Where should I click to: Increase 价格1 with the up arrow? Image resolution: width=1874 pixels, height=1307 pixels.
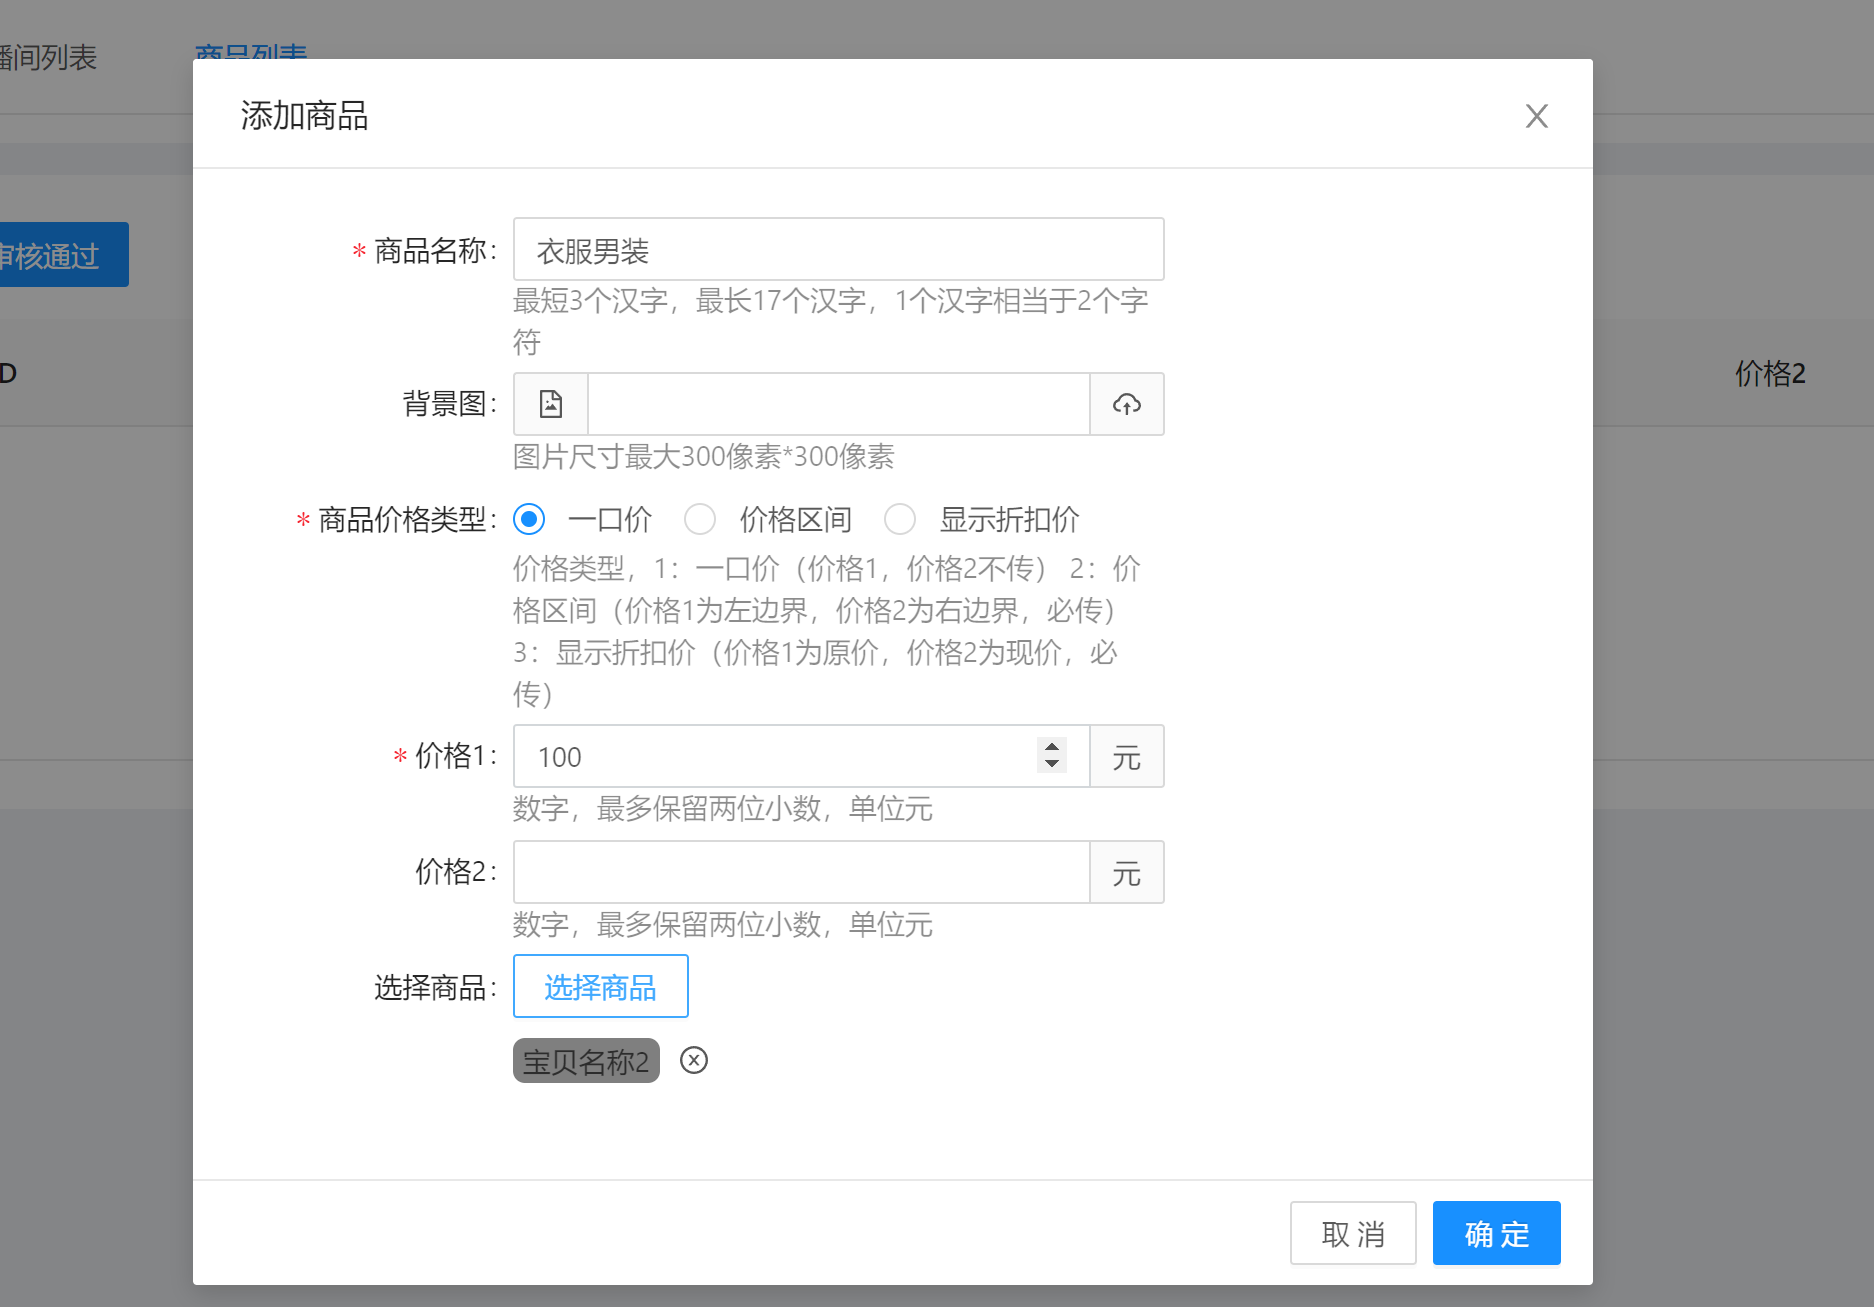pos(1051,746)
